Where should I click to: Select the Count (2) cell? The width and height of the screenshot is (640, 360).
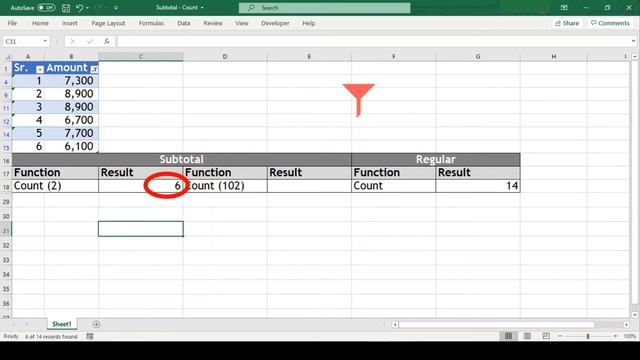click(55, 186)
